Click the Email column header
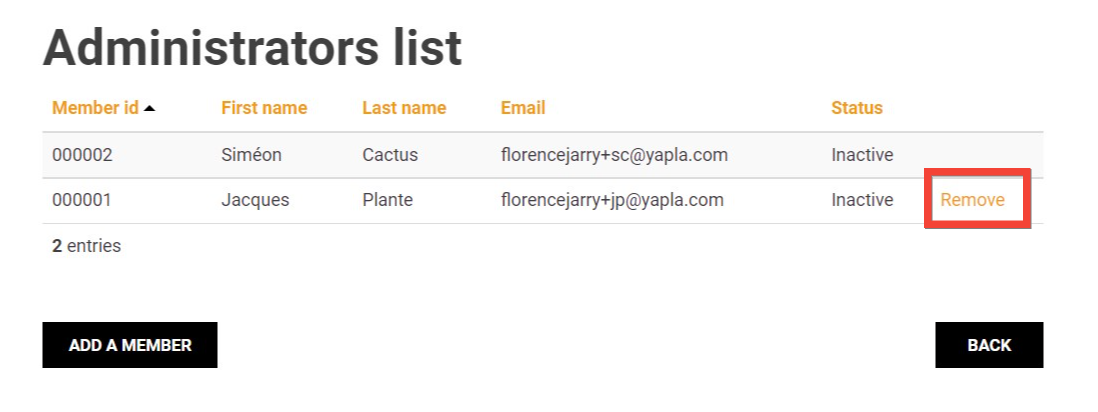The height and width of the screenshot is (412, 1098). coord(523,108)
